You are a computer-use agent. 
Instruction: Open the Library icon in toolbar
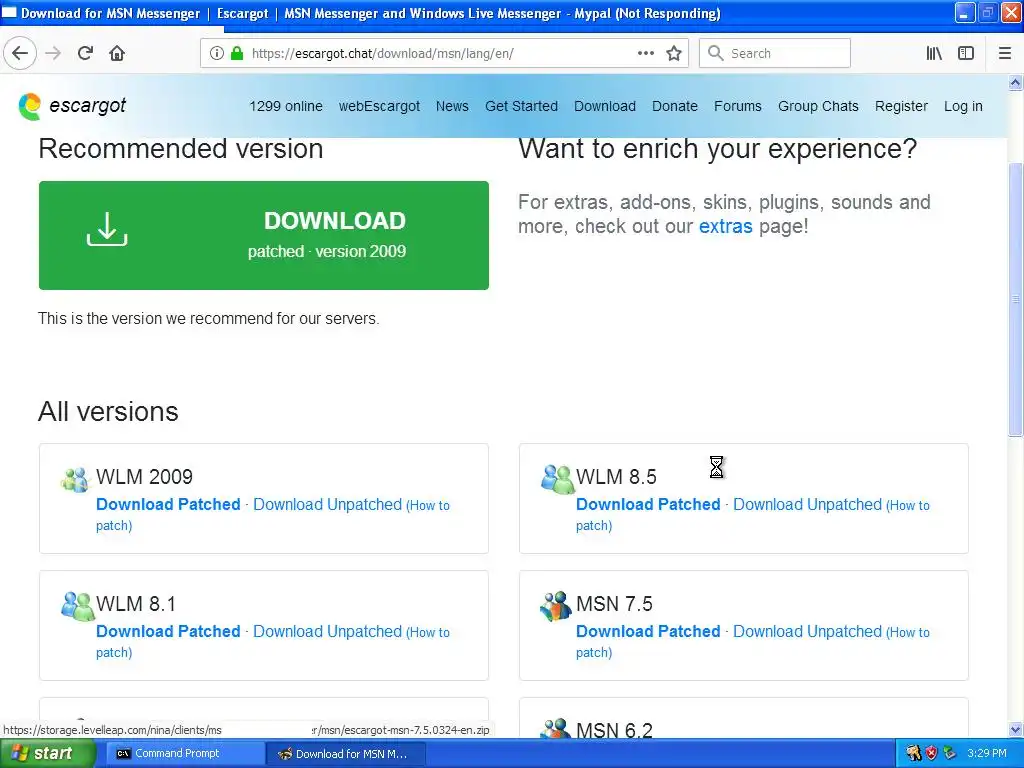point(934,53)
